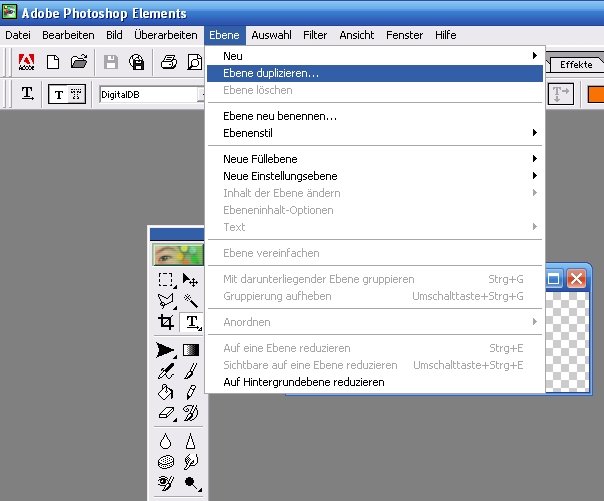Open the Bearbeiten menu
The image size is (604, 501).
coord(68,35)
